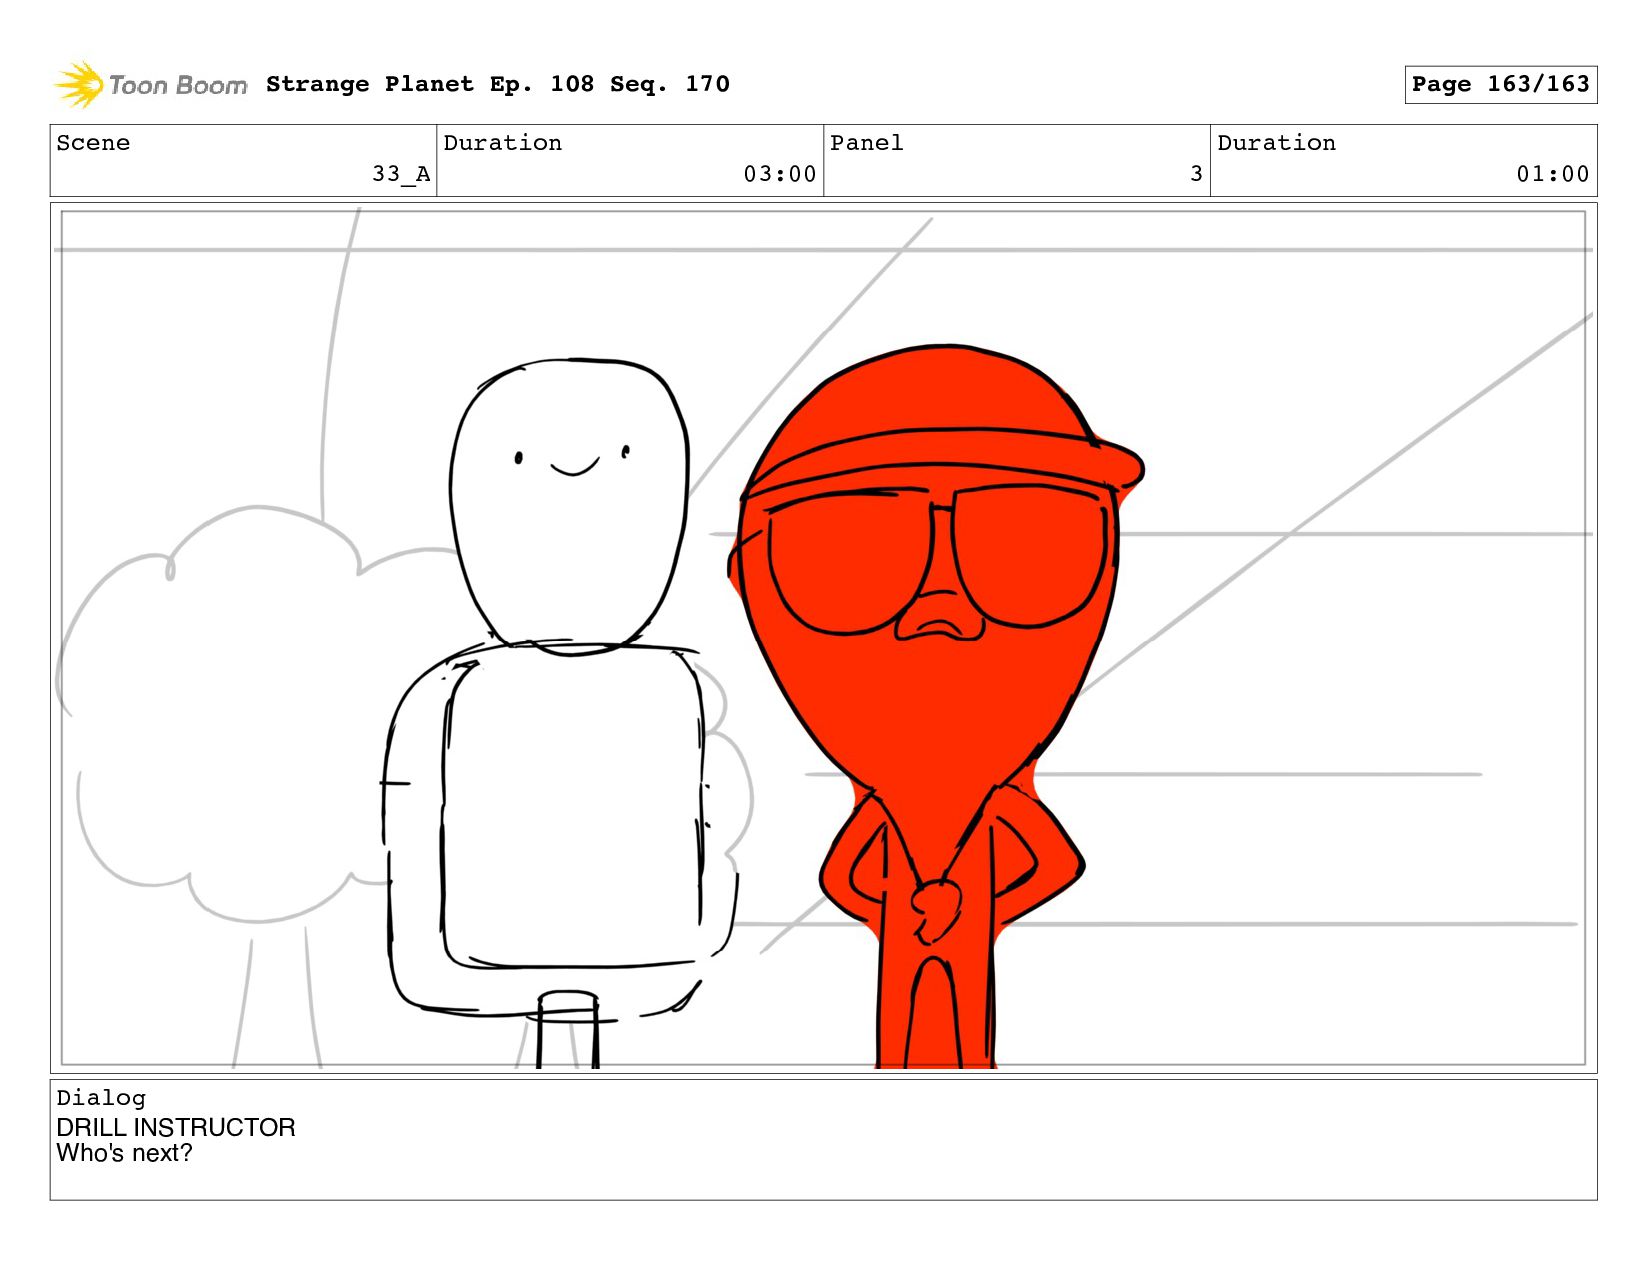This screenshot has width=1650, height=1275.
Task: Click the smiling white character's face
Action: (570, 505)
